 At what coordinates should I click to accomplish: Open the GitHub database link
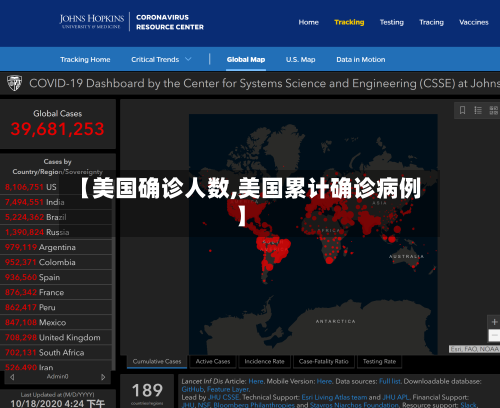tap(192, 389)
